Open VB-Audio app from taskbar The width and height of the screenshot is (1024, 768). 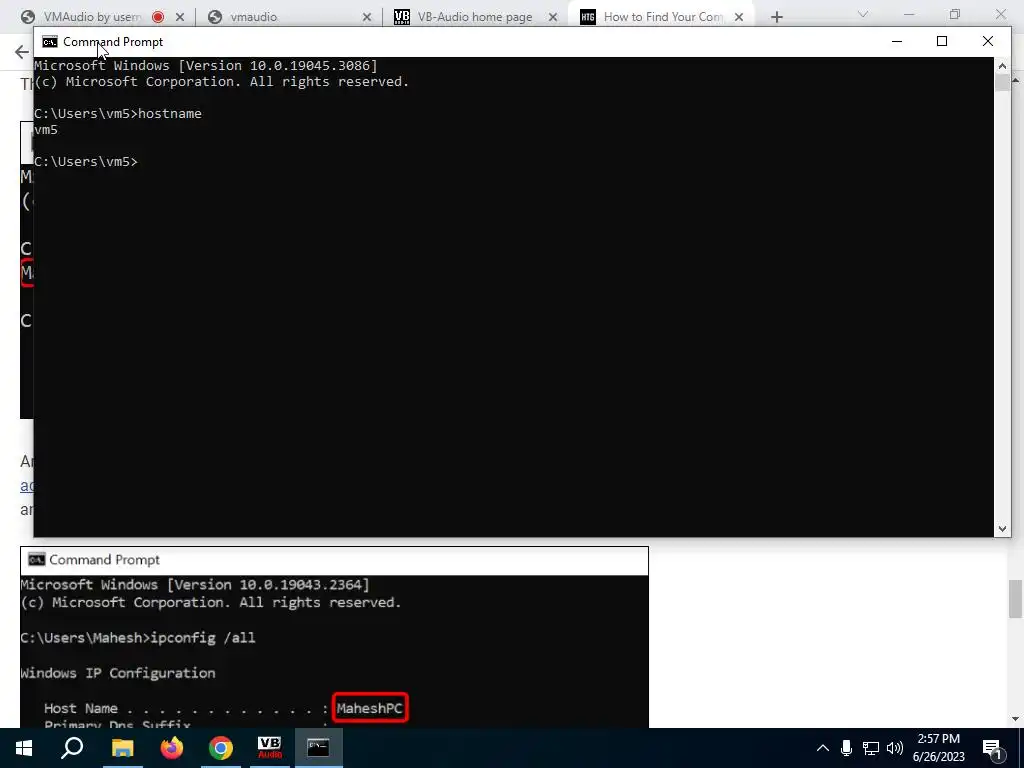tap(269, 748)
